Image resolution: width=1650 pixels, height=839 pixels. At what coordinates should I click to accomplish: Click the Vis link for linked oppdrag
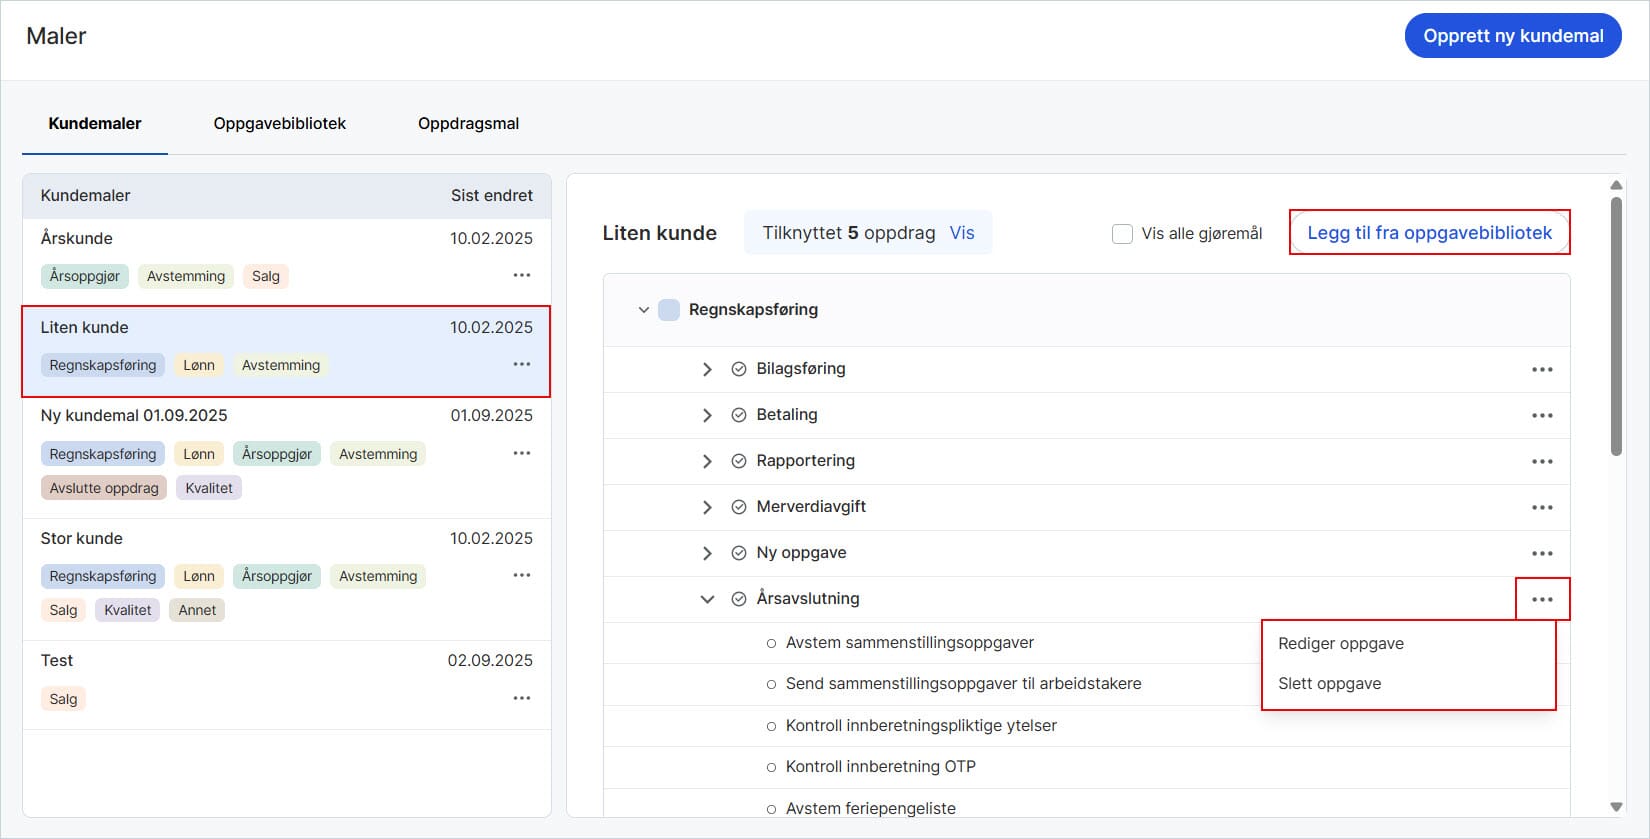(x=961, y=233)
